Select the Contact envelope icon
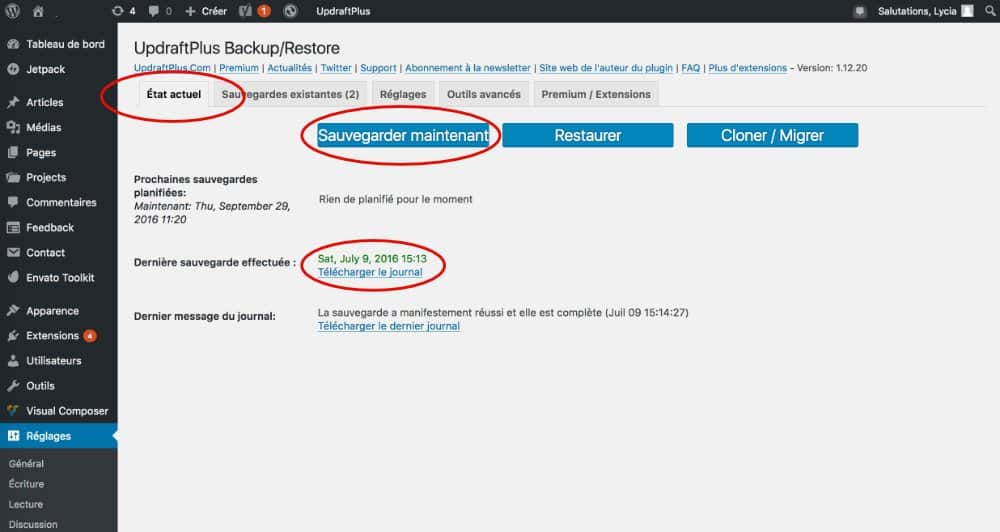1000x532 pixels. pyautogui.click(x=13, y=253)
